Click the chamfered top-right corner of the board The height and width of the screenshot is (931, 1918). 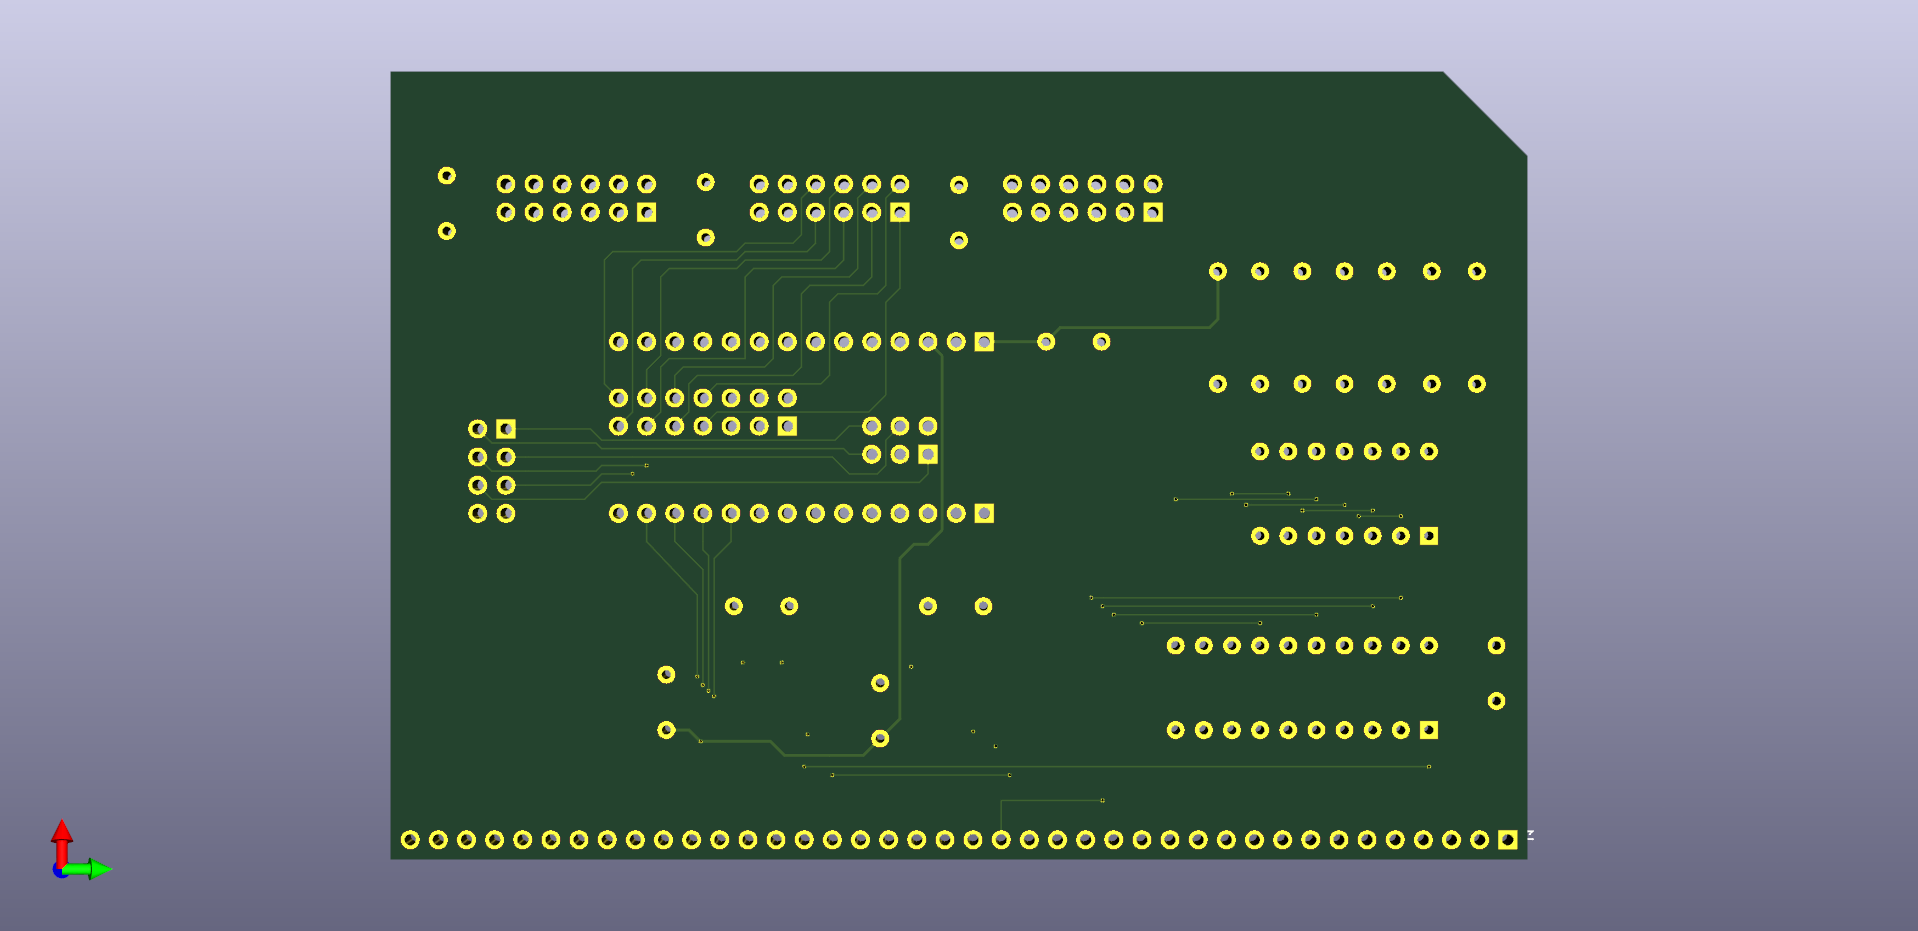(x=1485, y=113)
